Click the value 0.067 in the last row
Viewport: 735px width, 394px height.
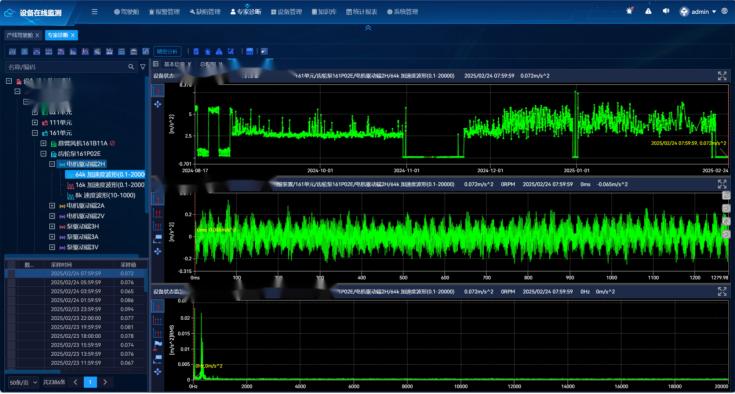click(x=127, y=363)
